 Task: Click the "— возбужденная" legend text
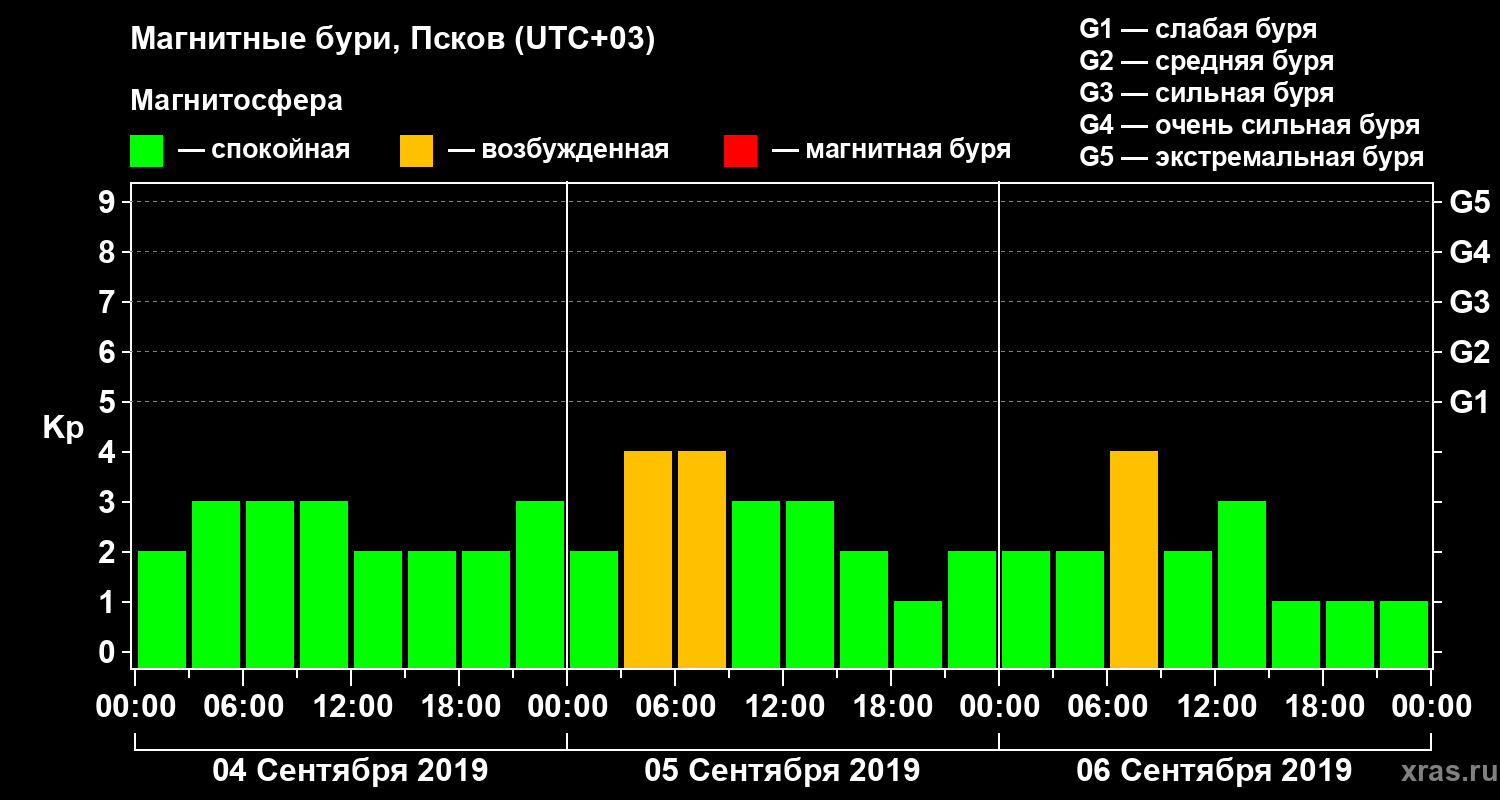point(558,150)
